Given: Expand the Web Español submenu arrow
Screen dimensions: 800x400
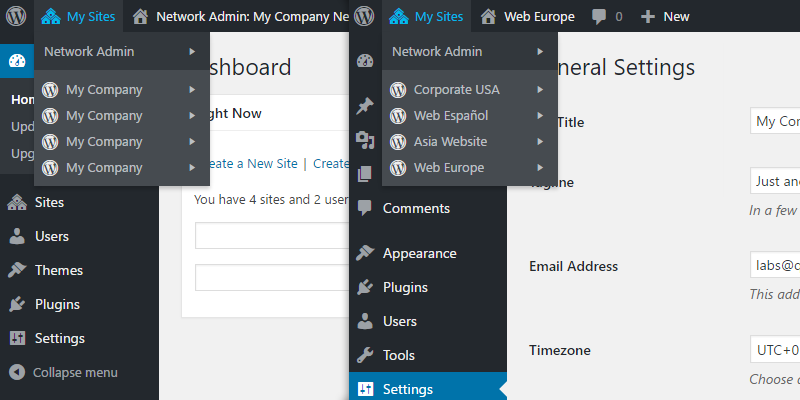Looking at the screenshot, I should [x=540, y=116].
